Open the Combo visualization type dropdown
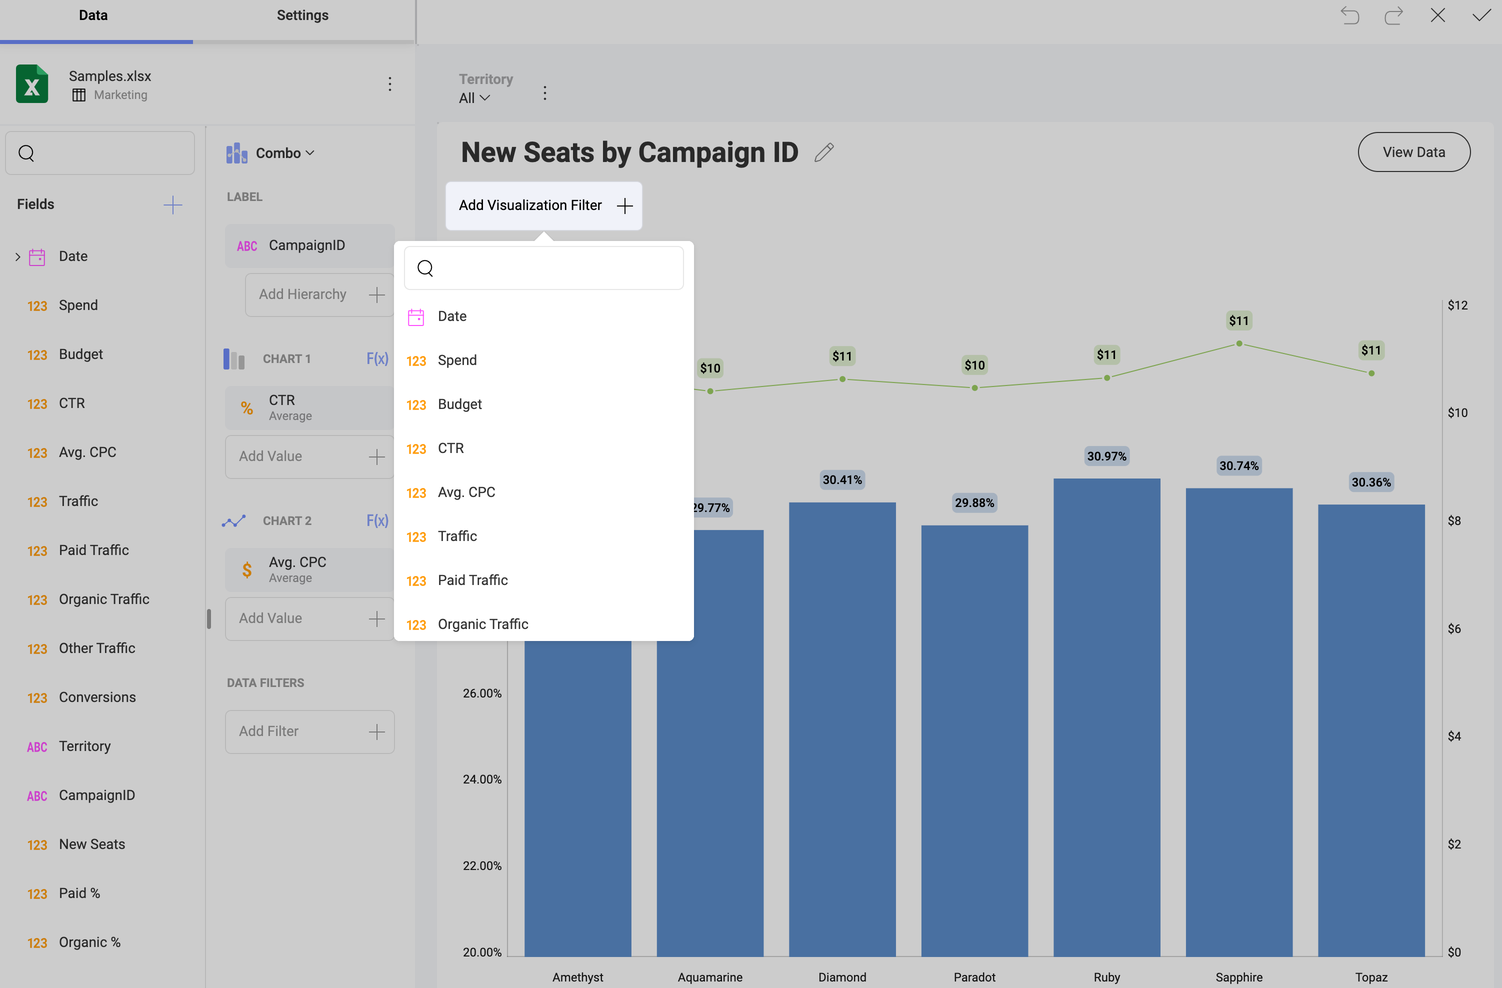1502x988 pixels. (271, 153)
